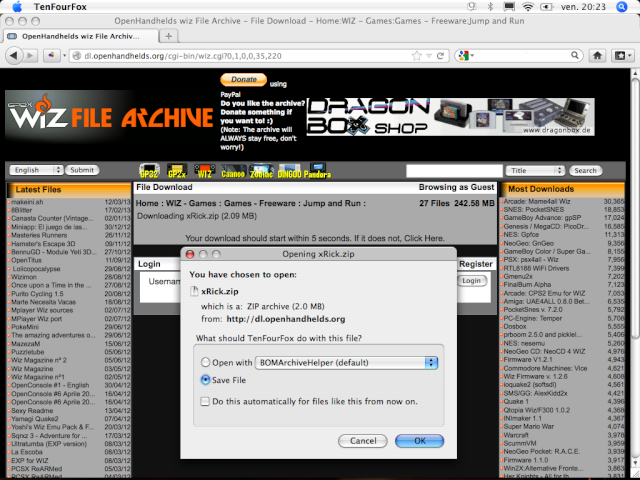
Task: Open a new tab with plus button
Action: [169, 36]
